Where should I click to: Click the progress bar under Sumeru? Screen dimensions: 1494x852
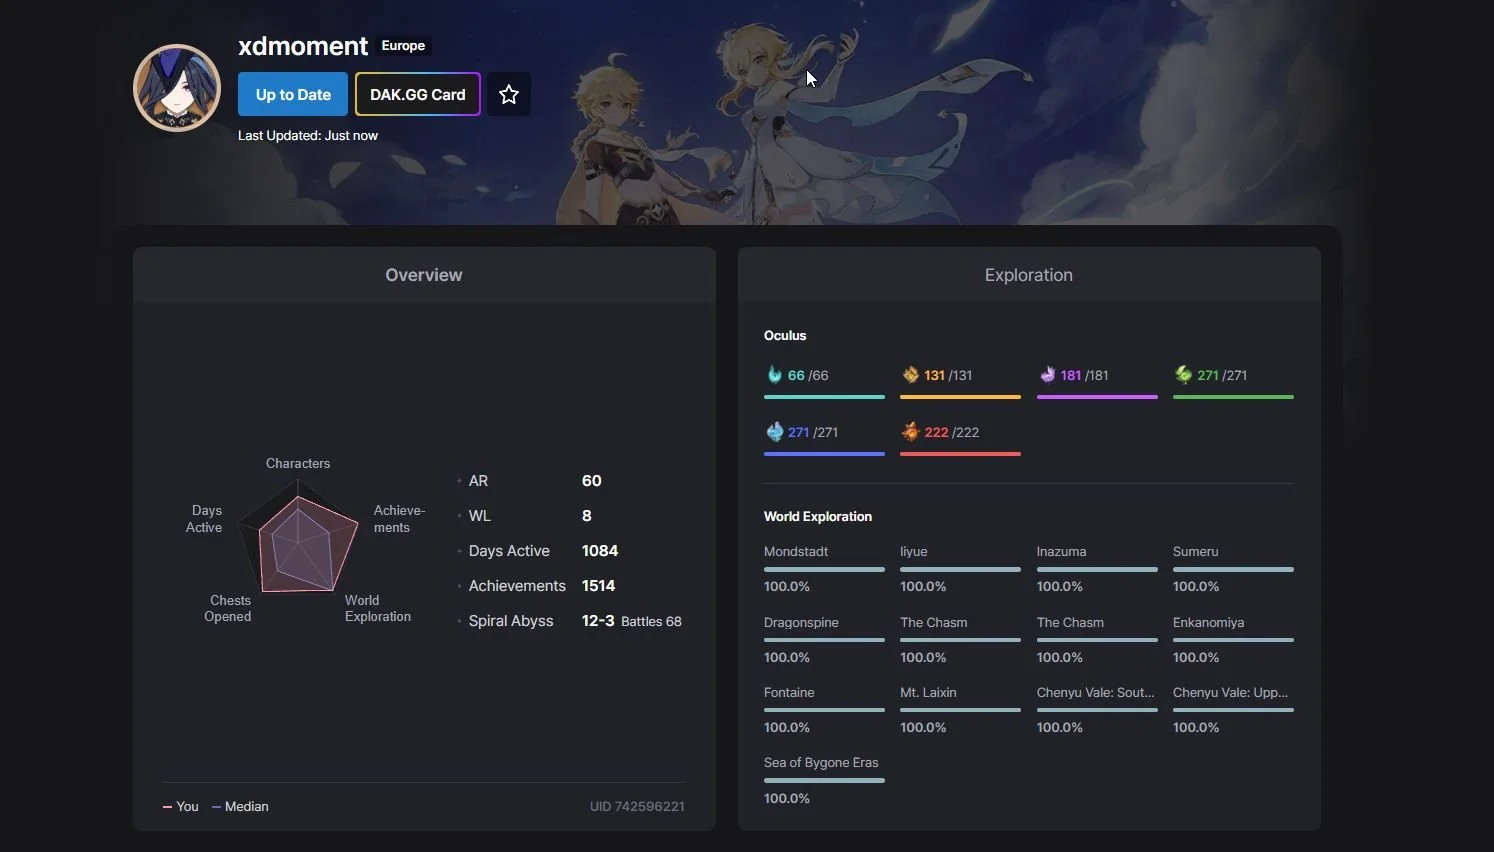(1233, 569)
